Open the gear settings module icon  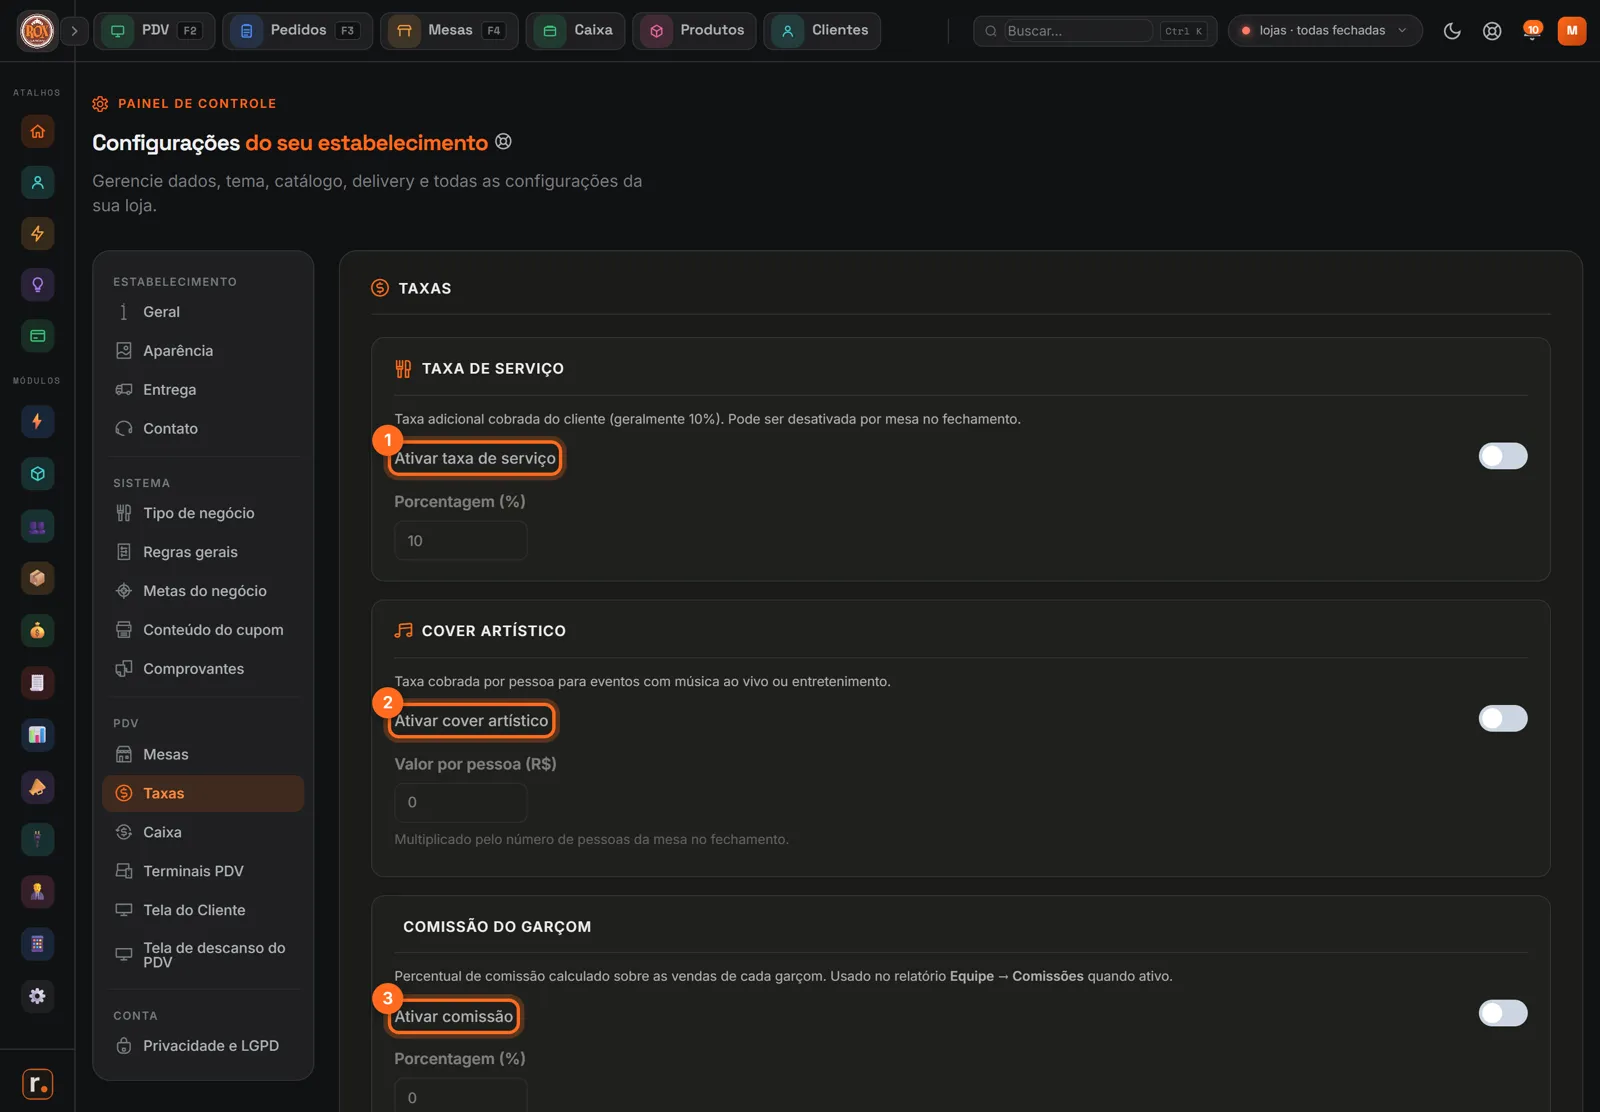pos(37,996)
